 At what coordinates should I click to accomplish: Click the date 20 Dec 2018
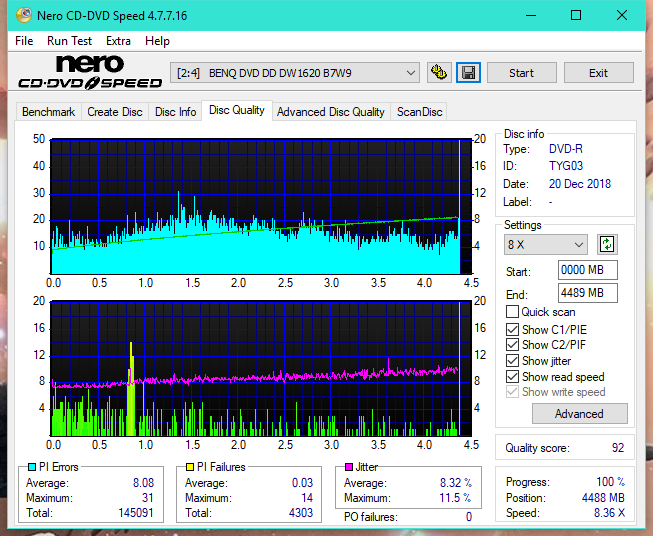coord(580,184)
